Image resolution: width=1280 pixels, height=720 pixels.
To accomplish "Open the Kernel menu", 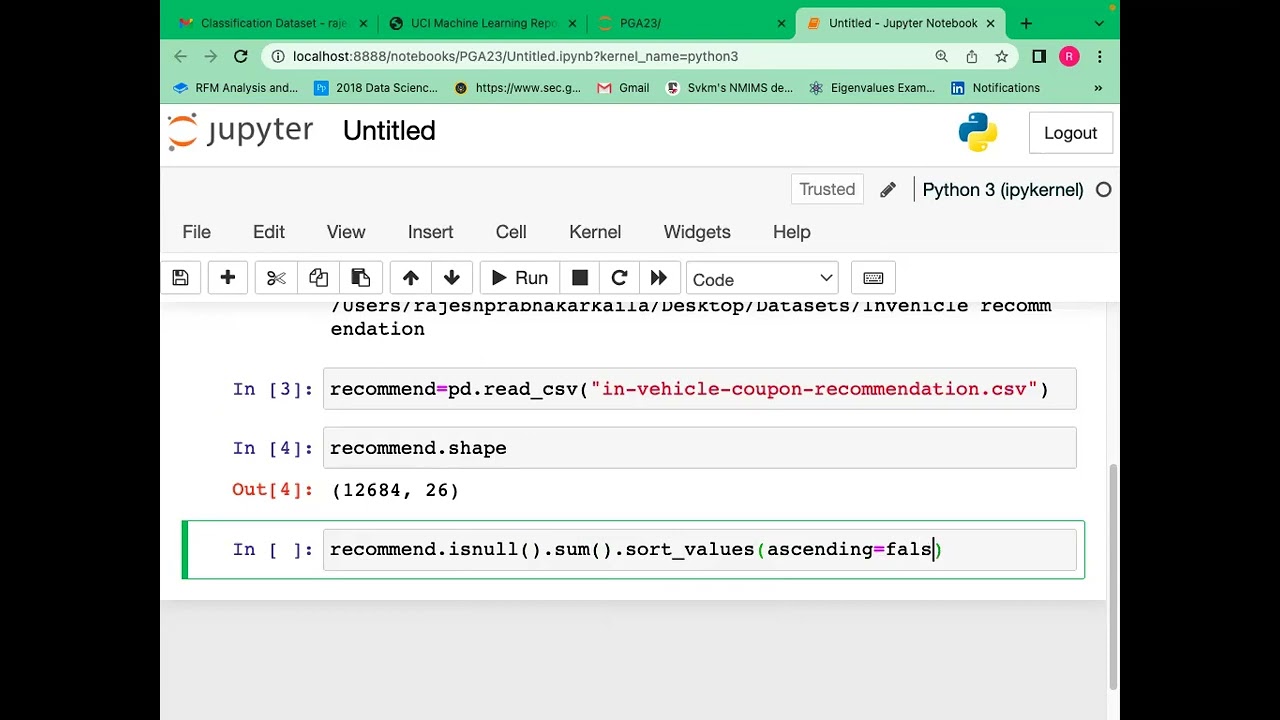I will click(595, 232).
